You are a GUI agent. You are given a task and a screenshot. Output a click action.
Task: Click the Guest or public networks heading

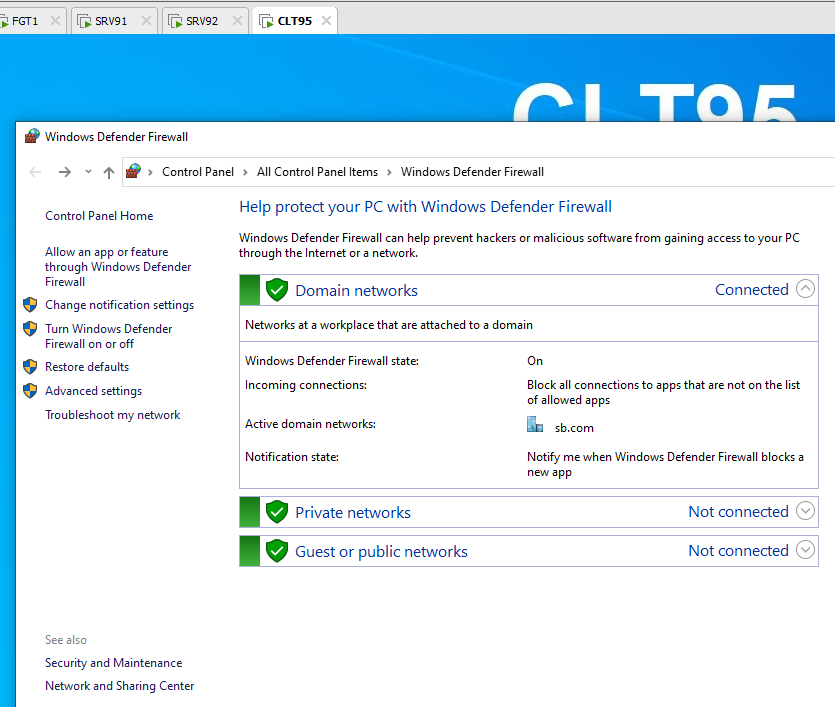click(381, 552)
